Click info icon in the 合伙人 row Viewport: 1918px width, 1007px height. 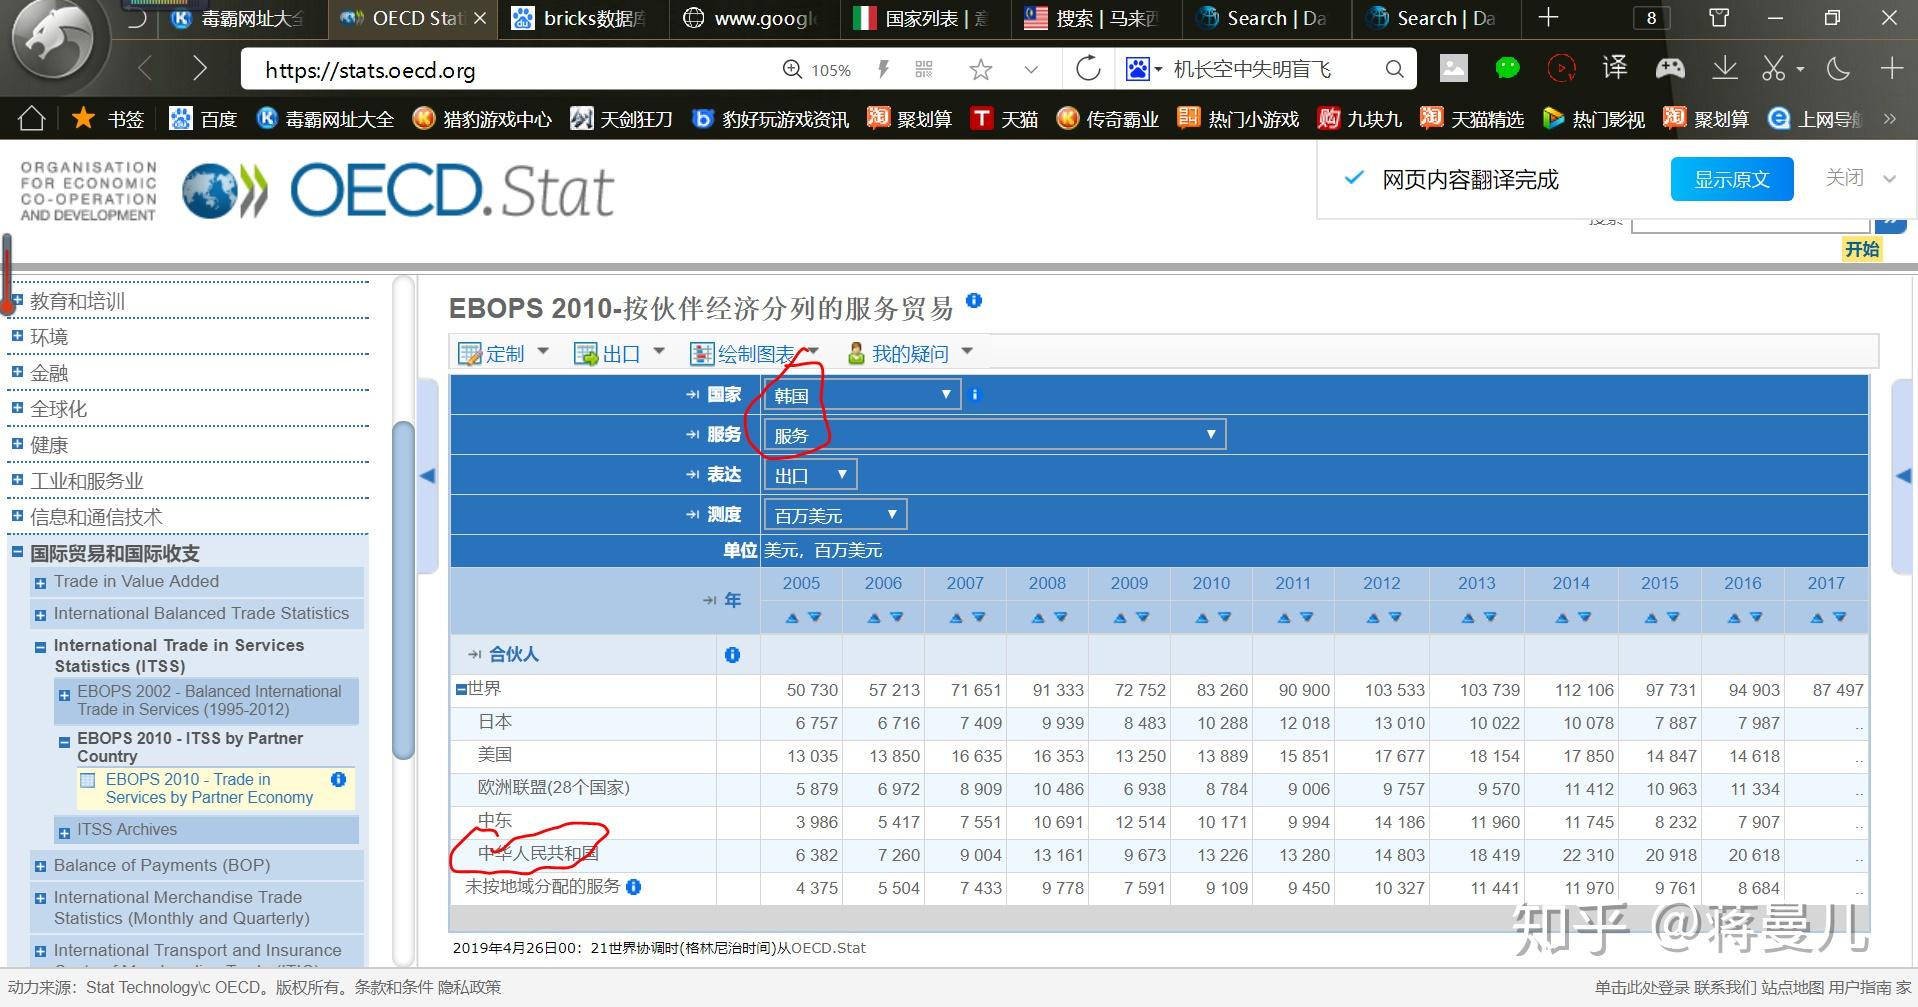pyautogui.click(x=732, y=655)
